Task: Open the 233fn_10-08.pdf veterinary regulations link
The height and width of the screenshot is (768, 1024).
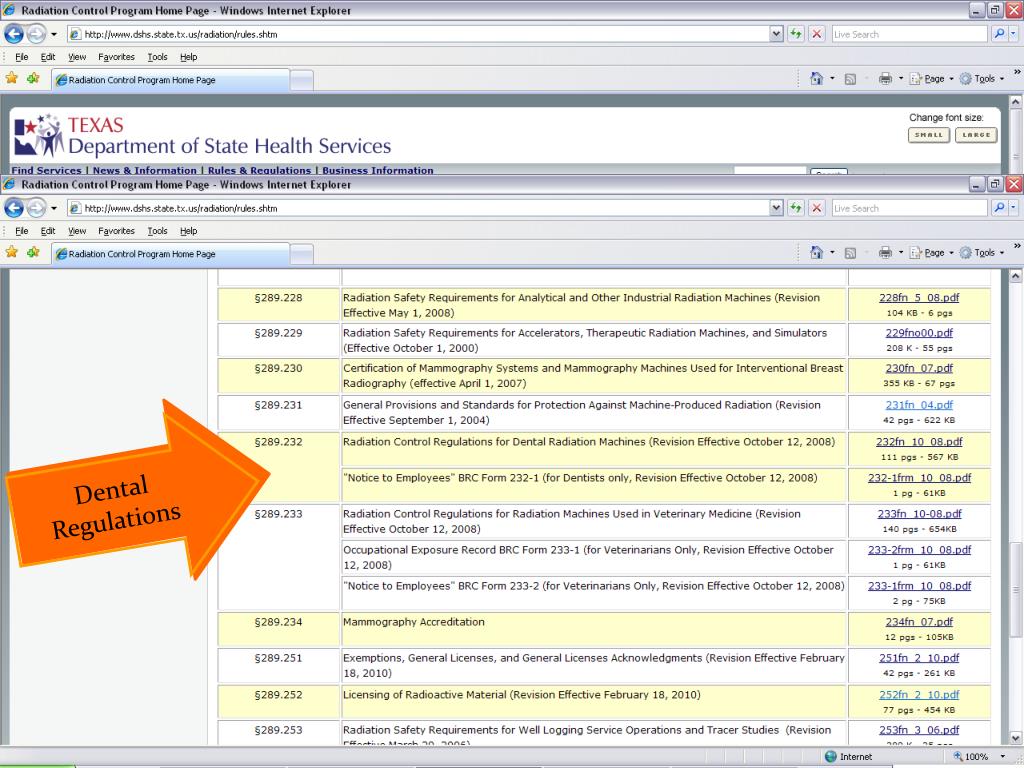Action: [919, 513]
